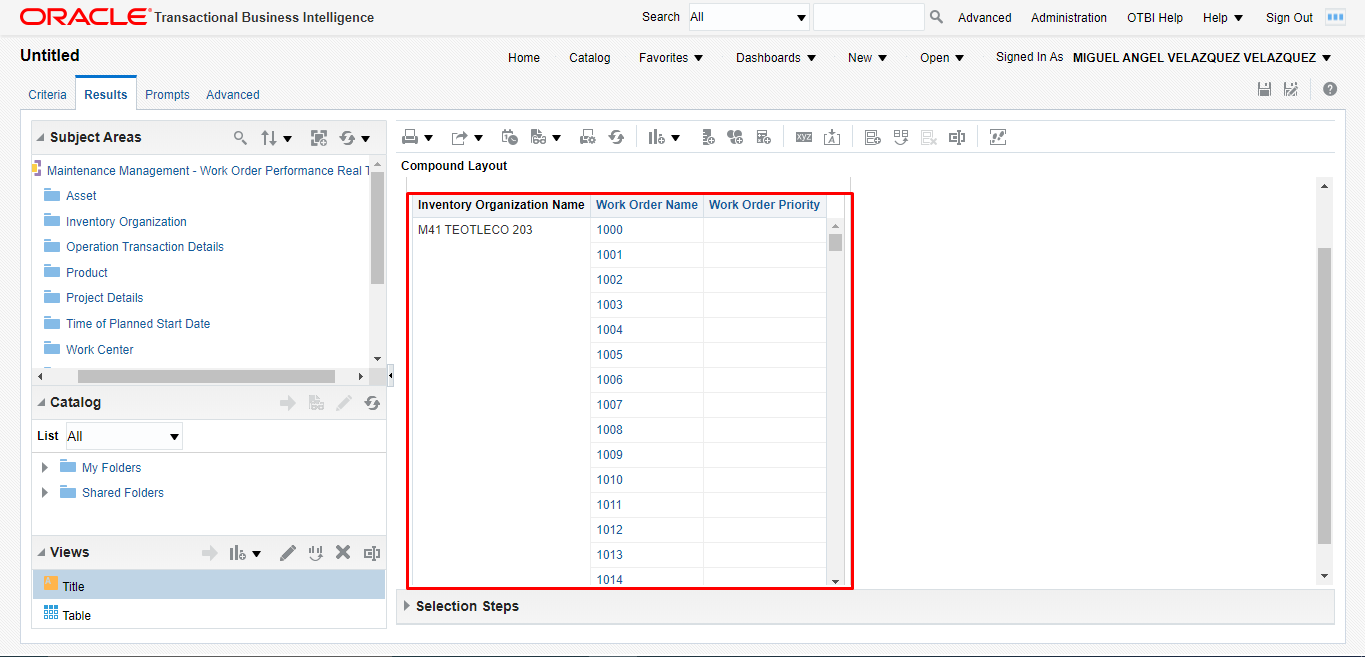
Task: Open the refresh dropdown in Subject Areas panel
Action: pyautogui.click(x=366, y=139)
